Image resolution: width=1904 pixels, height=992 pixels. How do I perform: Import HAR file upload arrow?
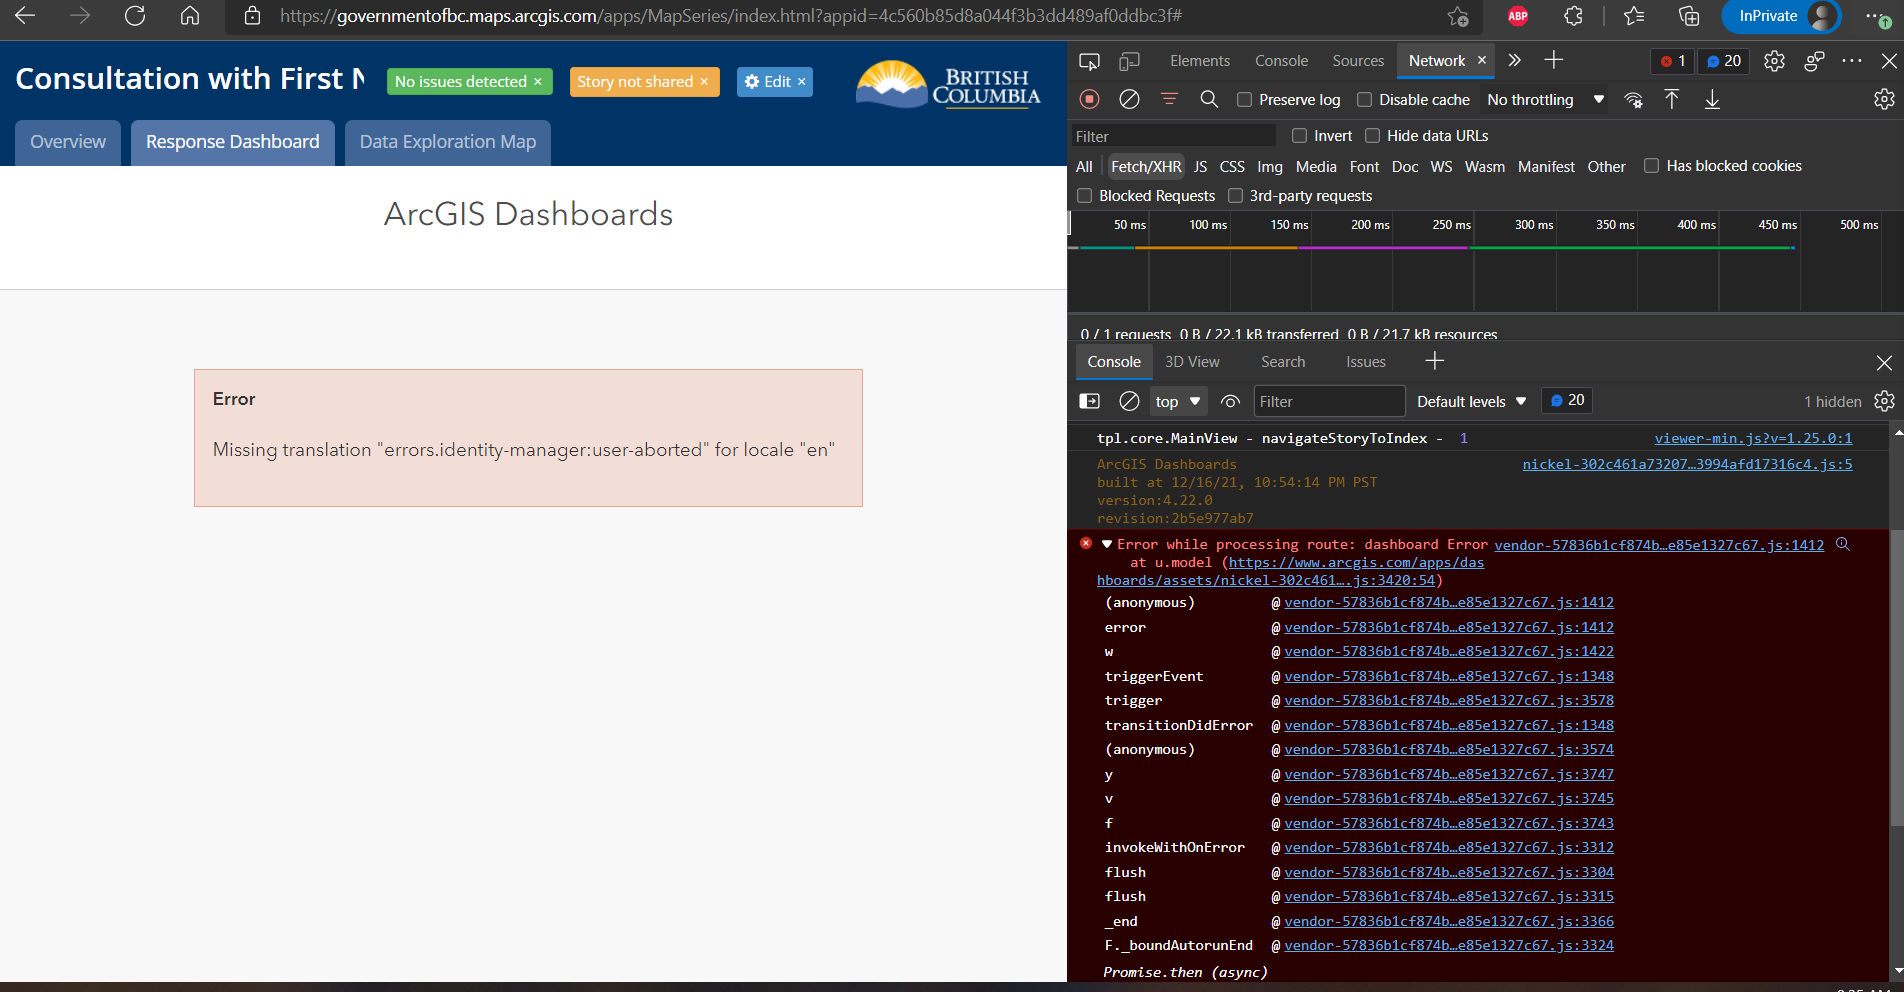(x=1672, y=99)
